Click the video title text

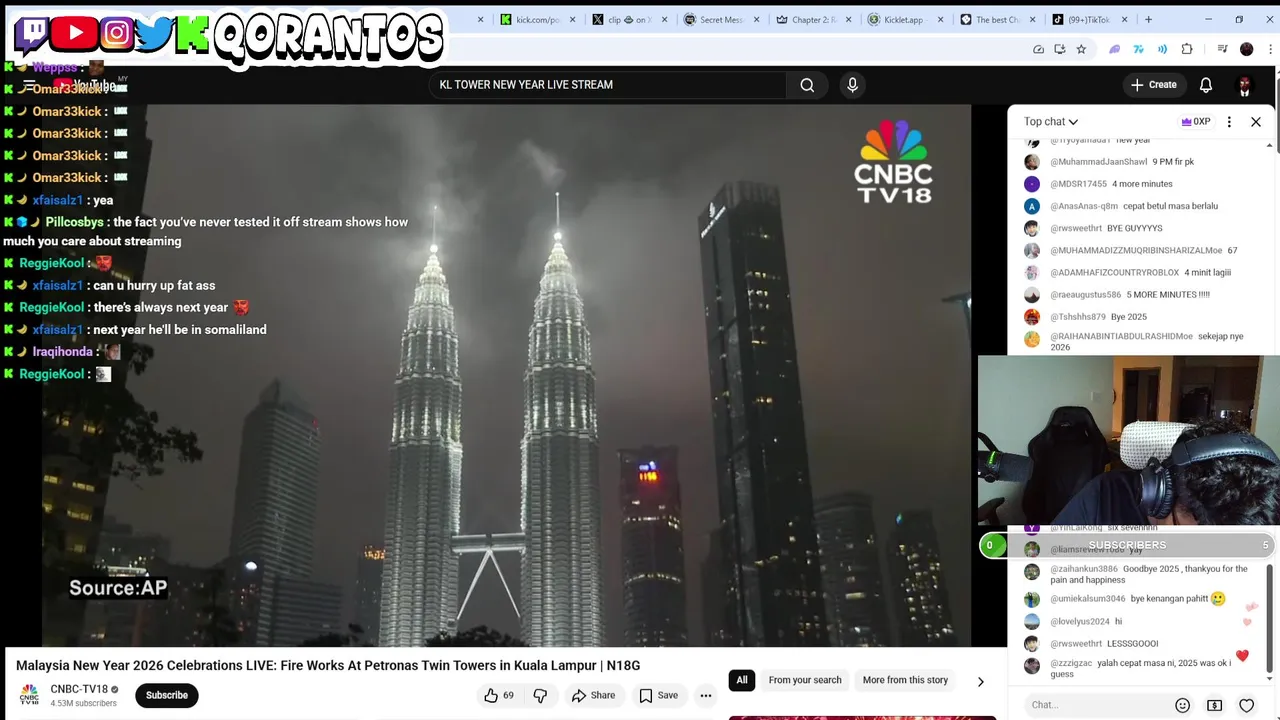pos(328,665)
